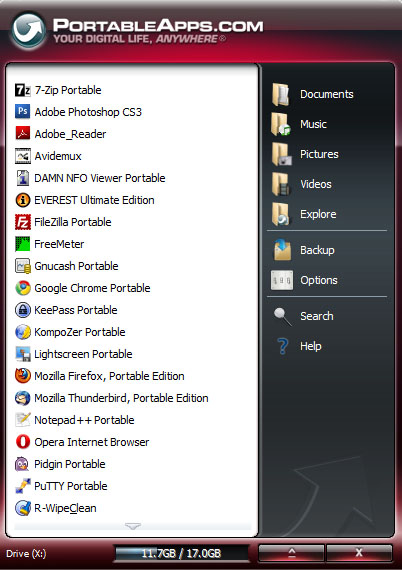The image size is (402, 570).
Task: Click the 'Gnucash Portable' name
Action: [x=76, y=266]
